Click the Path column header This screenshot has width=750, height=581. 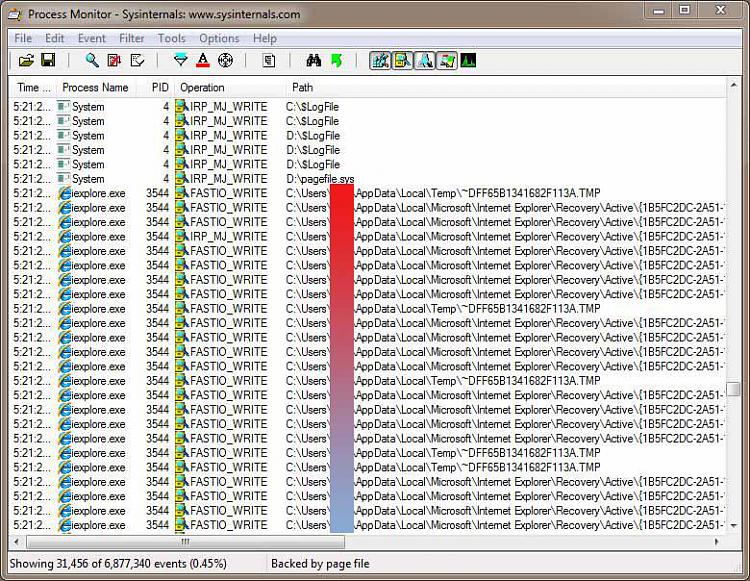(506, 88)
